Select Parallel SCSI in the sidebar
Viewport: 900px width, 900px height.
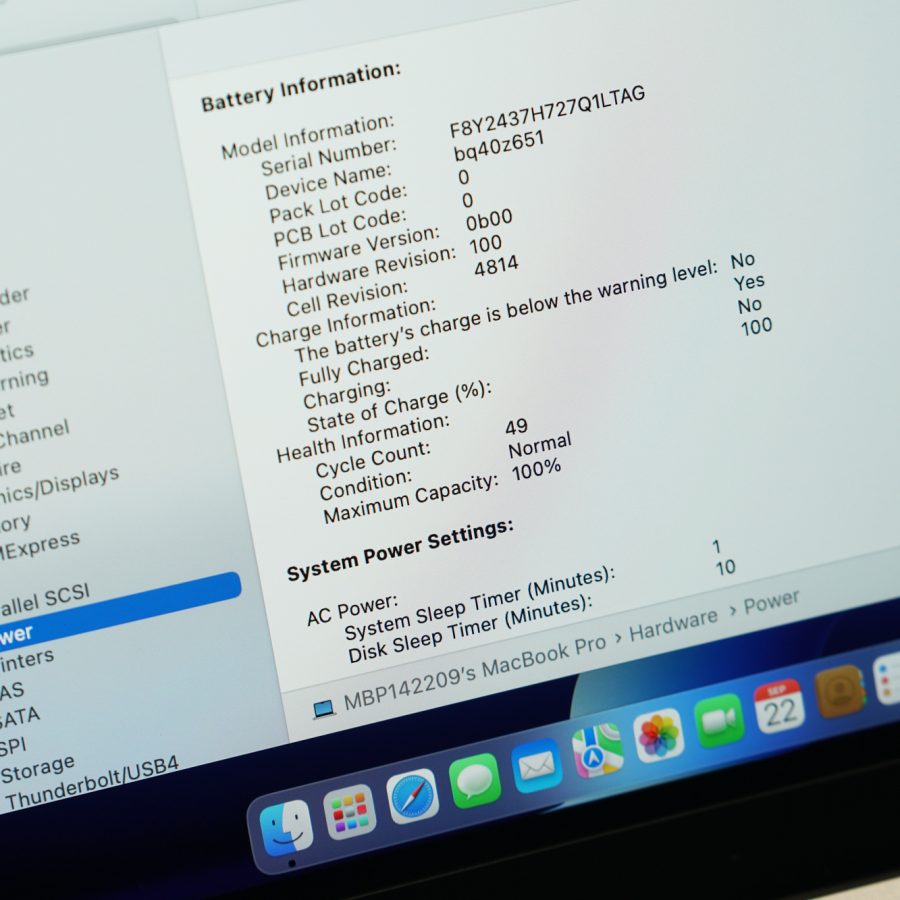pos(45,599)
